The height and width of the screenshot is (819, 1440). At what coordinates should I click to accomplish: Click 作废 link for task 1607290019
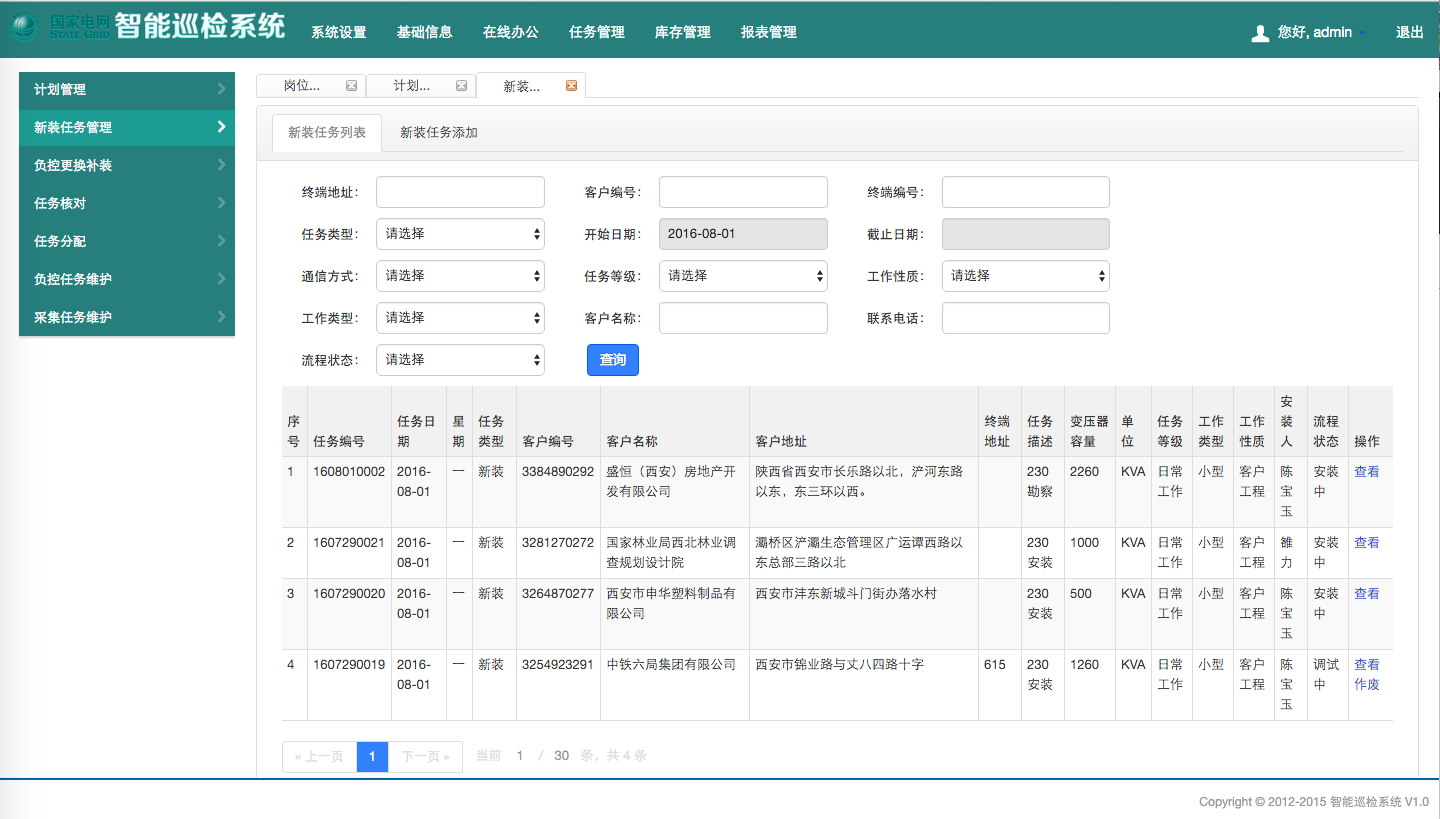pyautogui.click(x=1366, y=684)
